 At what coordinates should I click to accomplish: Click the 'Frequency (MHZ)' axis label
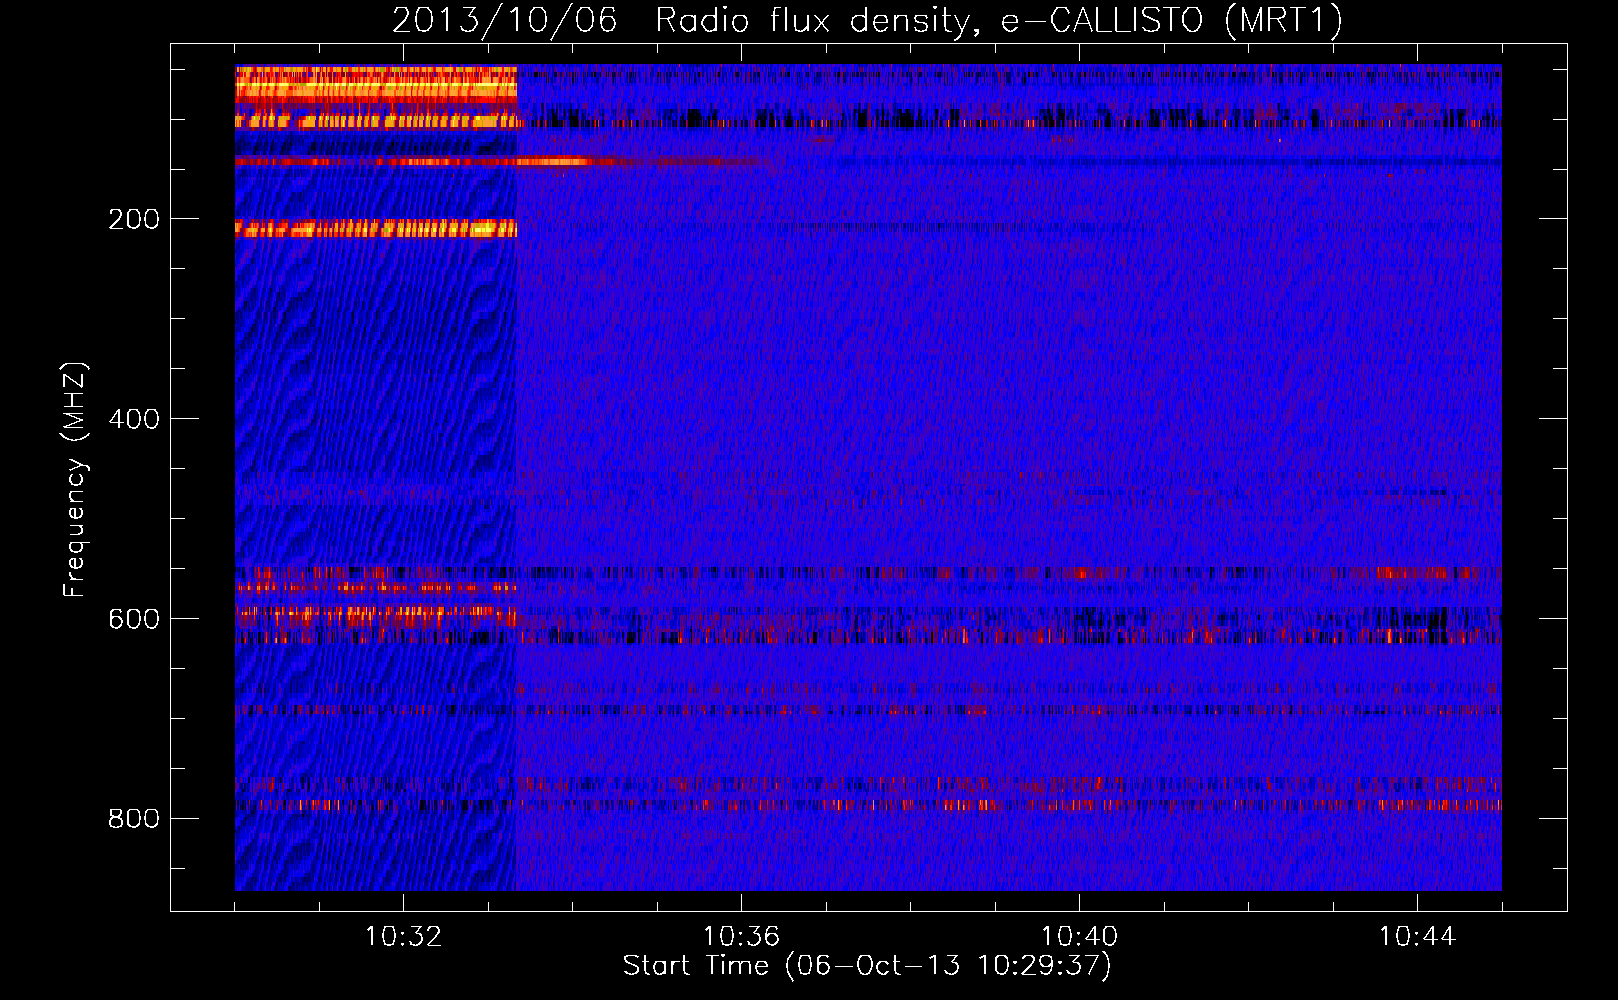pos(75,479)
